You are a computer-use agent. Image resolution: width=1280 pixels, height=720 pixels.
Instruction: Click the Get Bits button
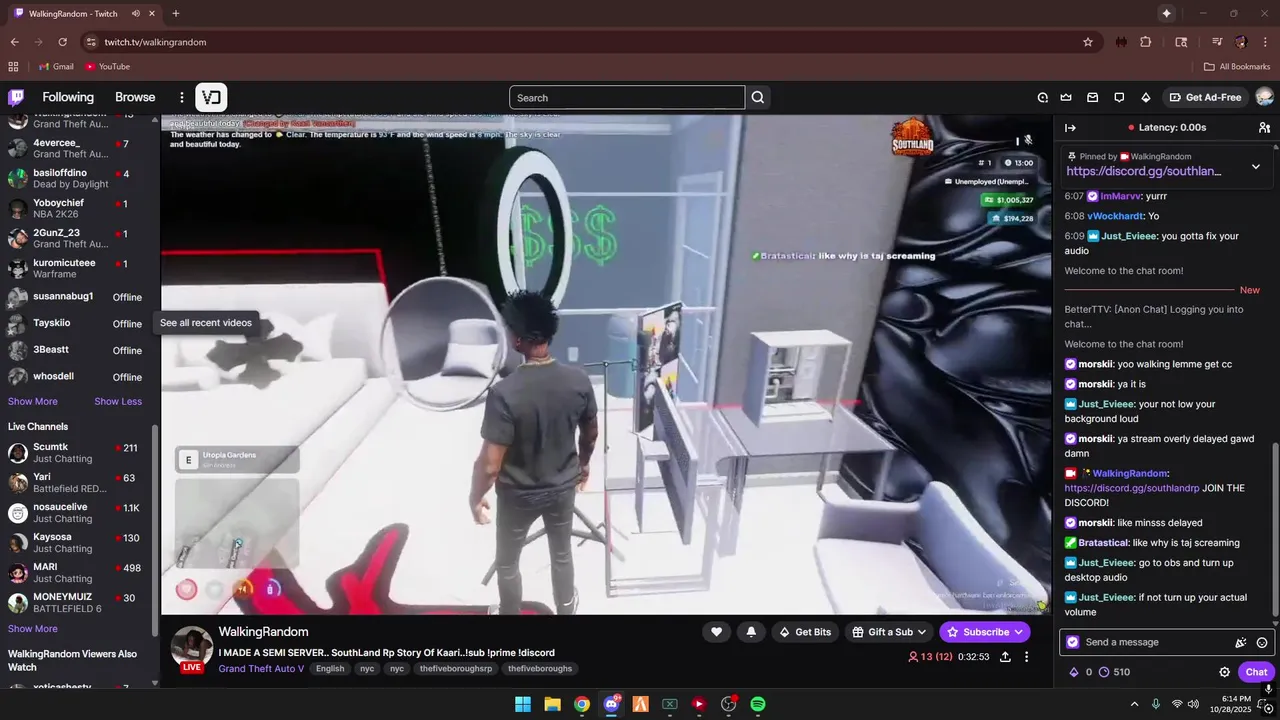point(805,632)
